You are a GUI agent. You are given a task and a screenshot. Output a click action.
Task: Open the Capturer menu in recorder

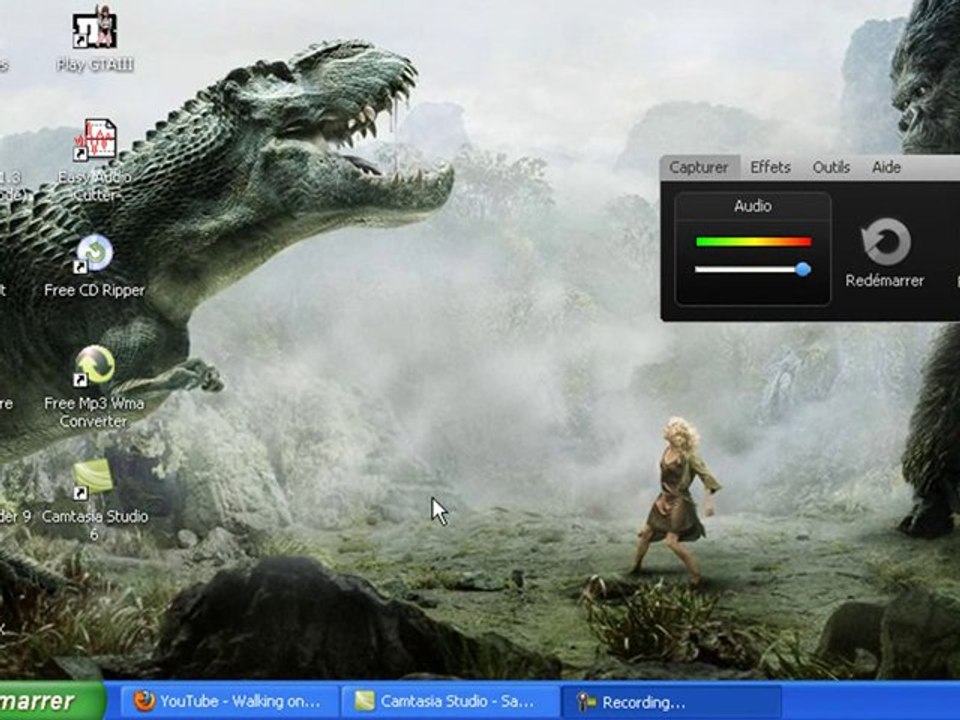699,167
